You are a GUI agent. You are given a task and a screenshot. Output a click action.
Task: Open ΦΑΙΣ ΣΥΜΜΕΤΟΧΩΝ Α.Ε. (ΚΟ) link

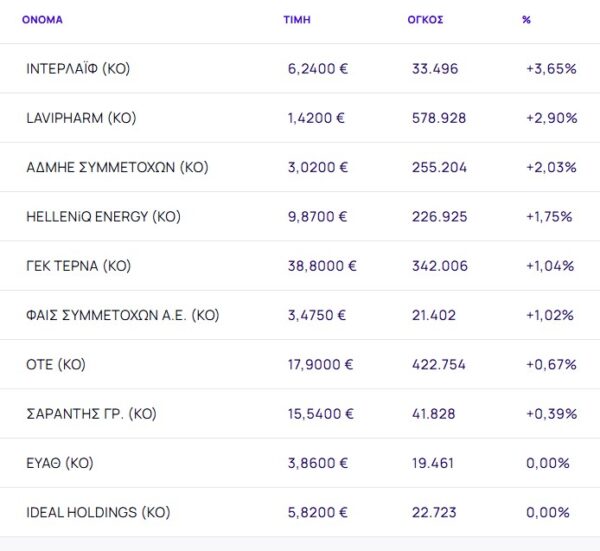point(122,315)
